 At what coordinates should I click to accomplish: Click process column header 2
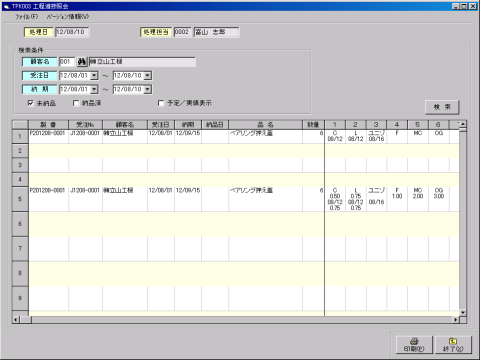pyautogui.click(x=356, y=125)
